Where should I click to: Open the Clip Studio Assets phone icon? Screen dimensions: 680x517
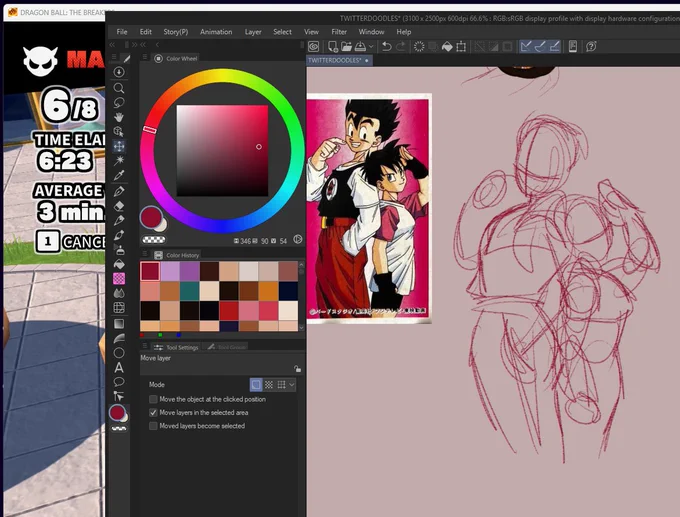pos(572,46)
